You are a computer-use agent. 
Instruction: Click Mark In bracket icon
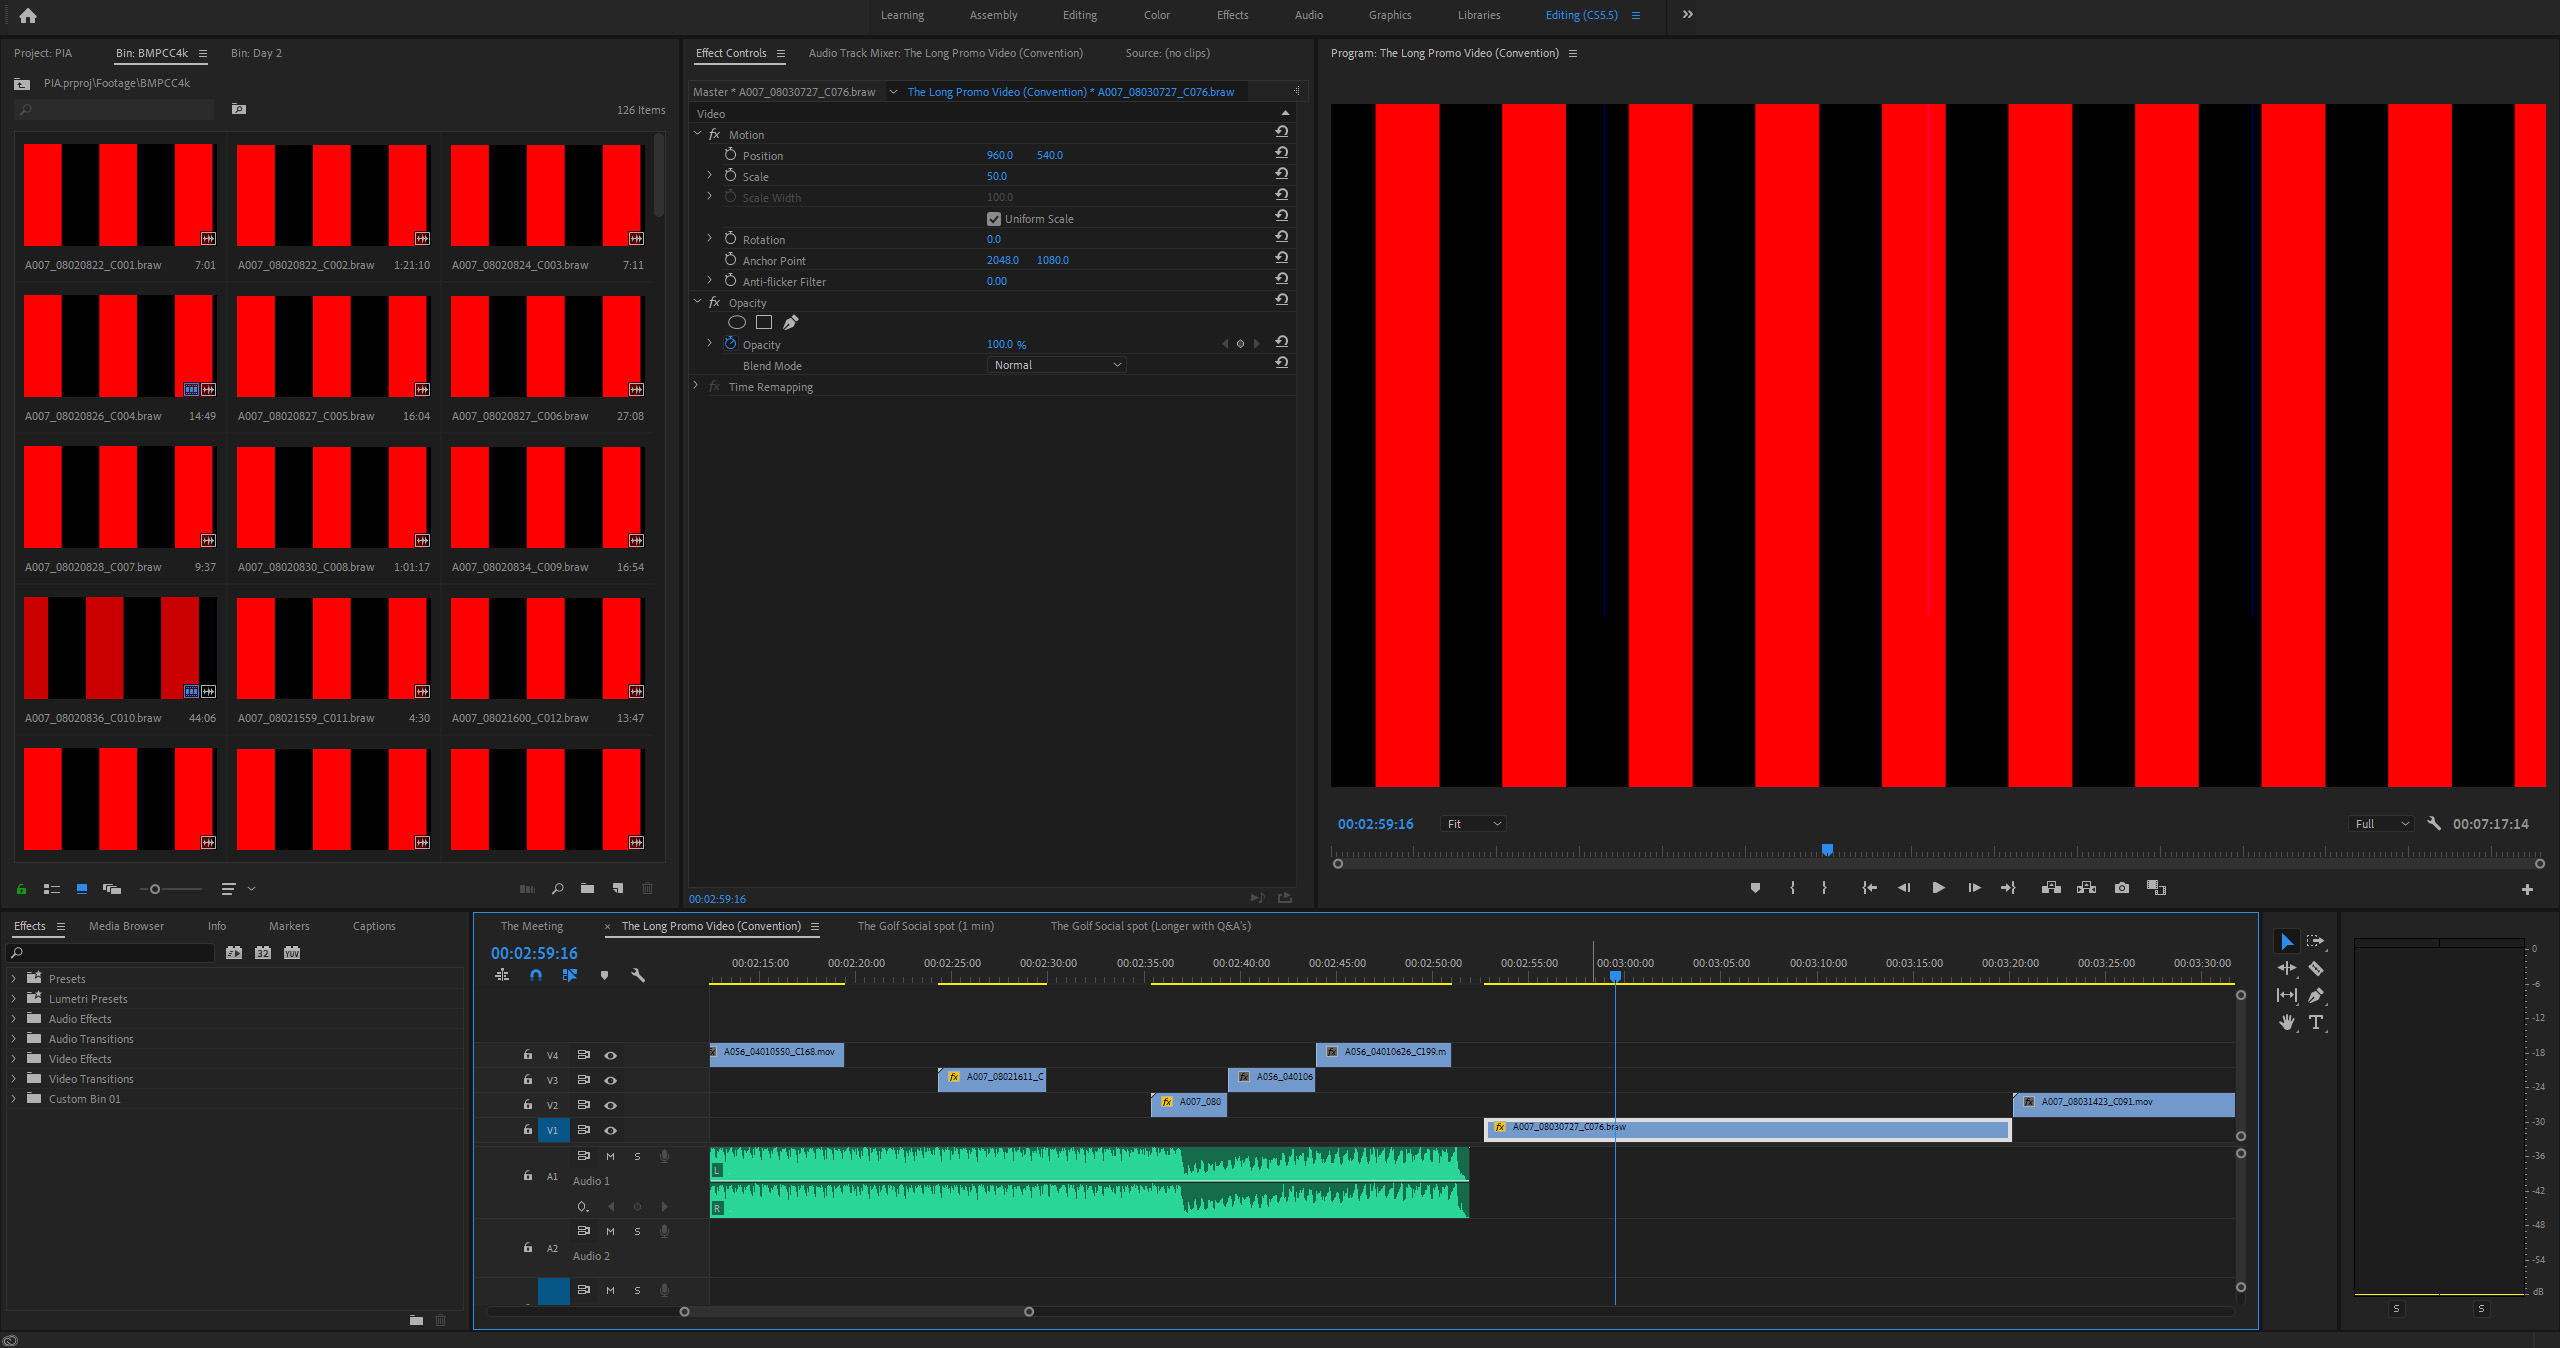(1792, 888)
